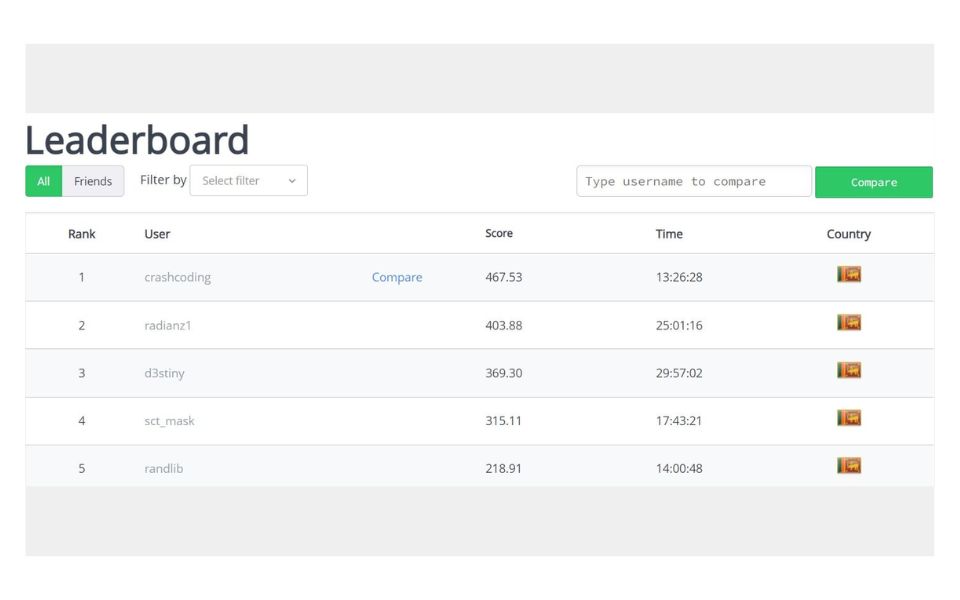The image size is (960, 600).
Task: Switch to the Friends tab
Action: click(x=93, y=181)
